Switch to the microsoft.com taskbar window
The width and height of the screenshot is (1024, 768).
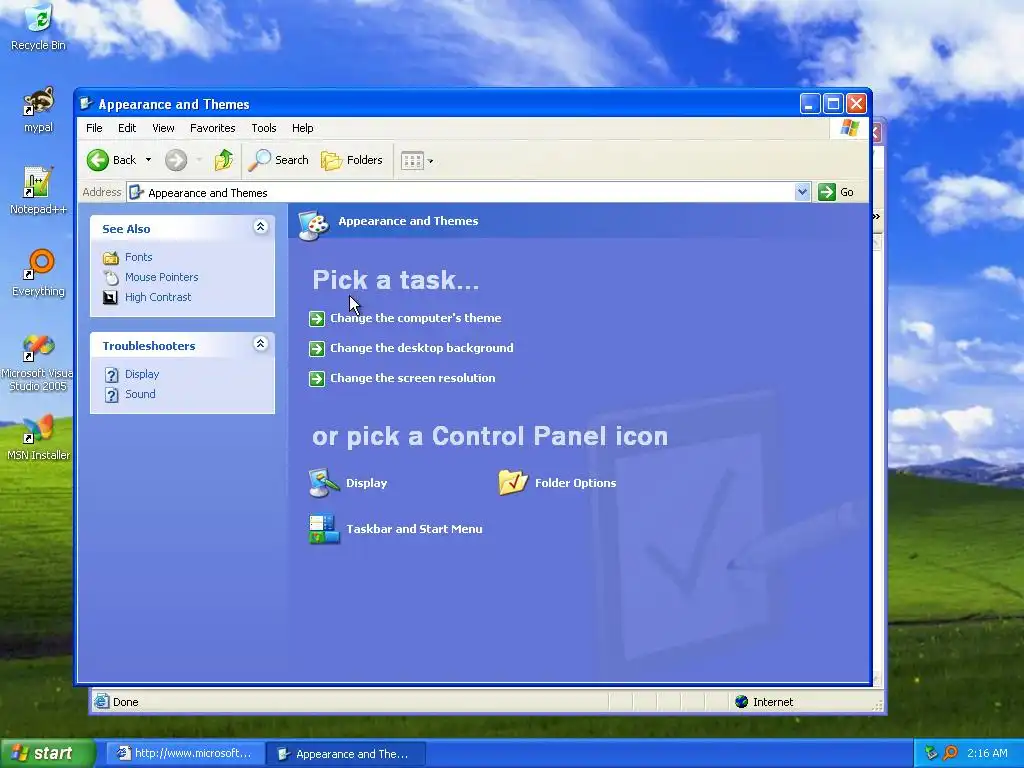(185, 754)
